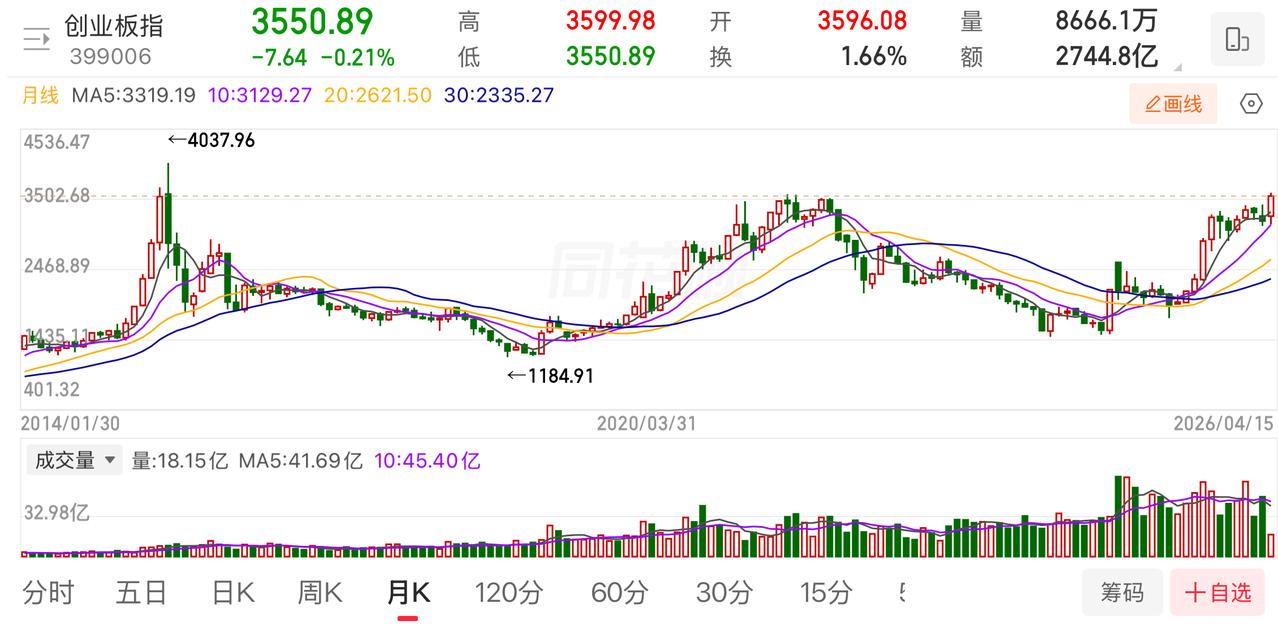Image resolution: width=1278 pixels, height=625 pixels.
Task: Click the 画线 drawing tool button
Action: [x=1173, y=103]
